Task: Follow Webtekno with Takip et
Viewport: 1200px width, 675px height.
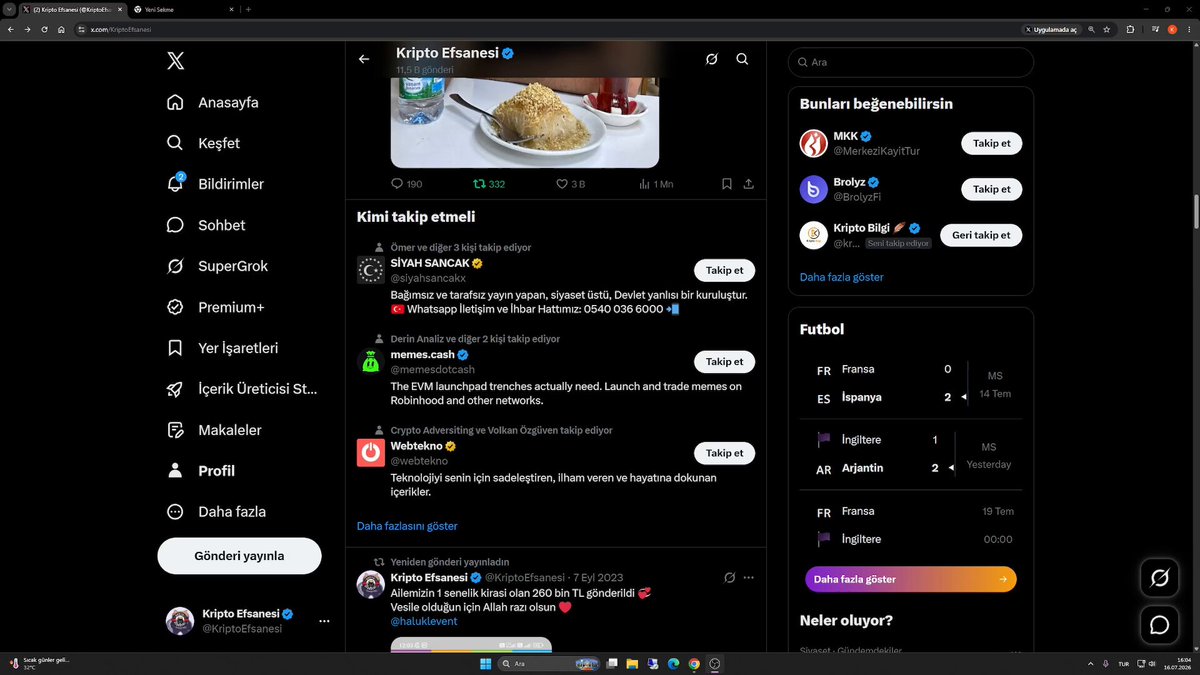Action: [x=724, y=453]
